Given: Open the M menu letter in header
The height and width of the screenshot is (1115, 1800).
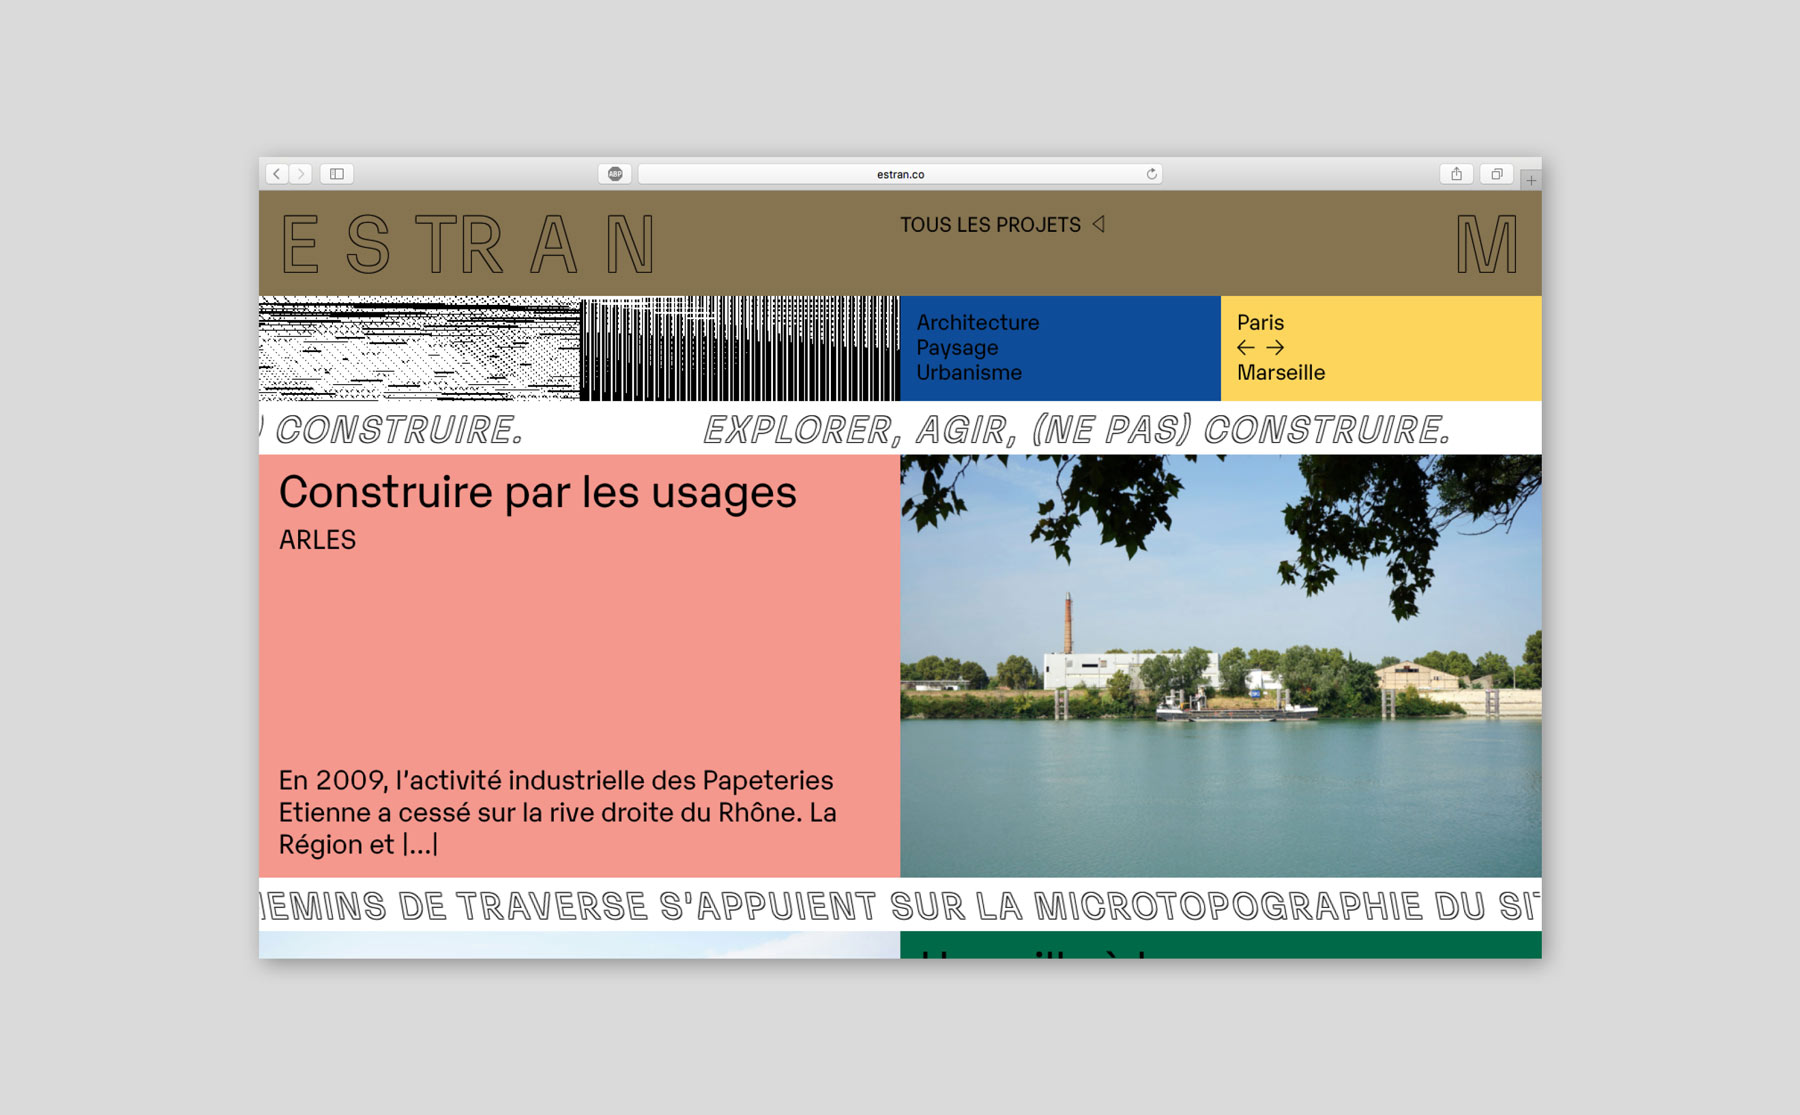Looking at the screenshot, I should 1486,245.
